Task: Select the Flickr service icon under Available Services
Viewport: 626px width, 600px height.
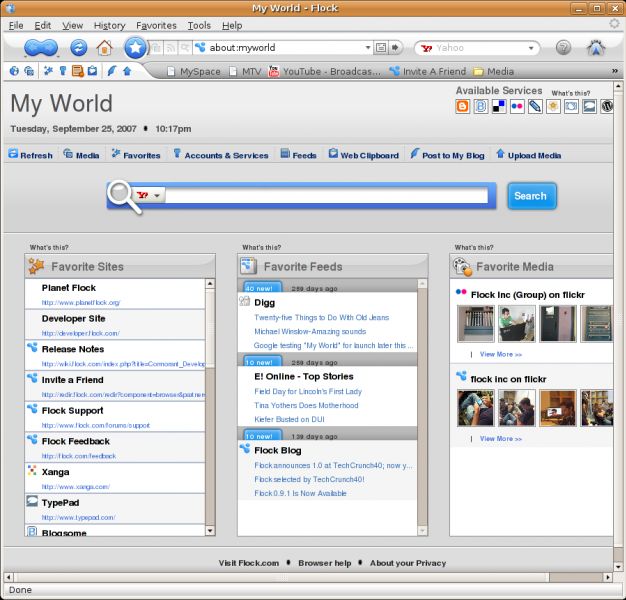Action: click(517, 106)
